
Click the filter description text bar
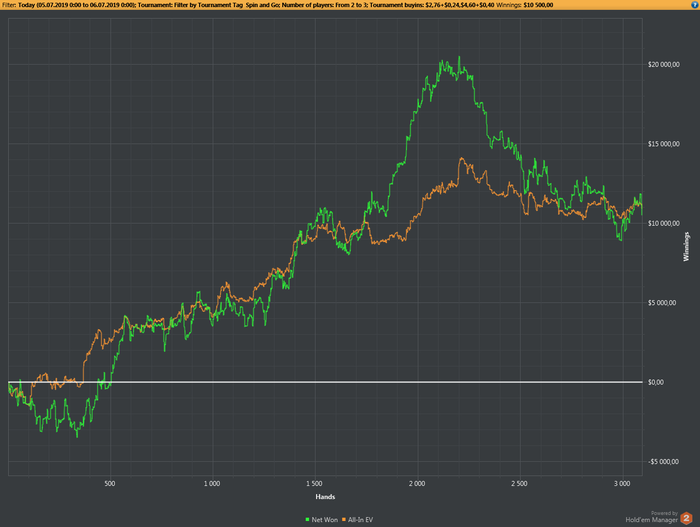tap(350, 5)
